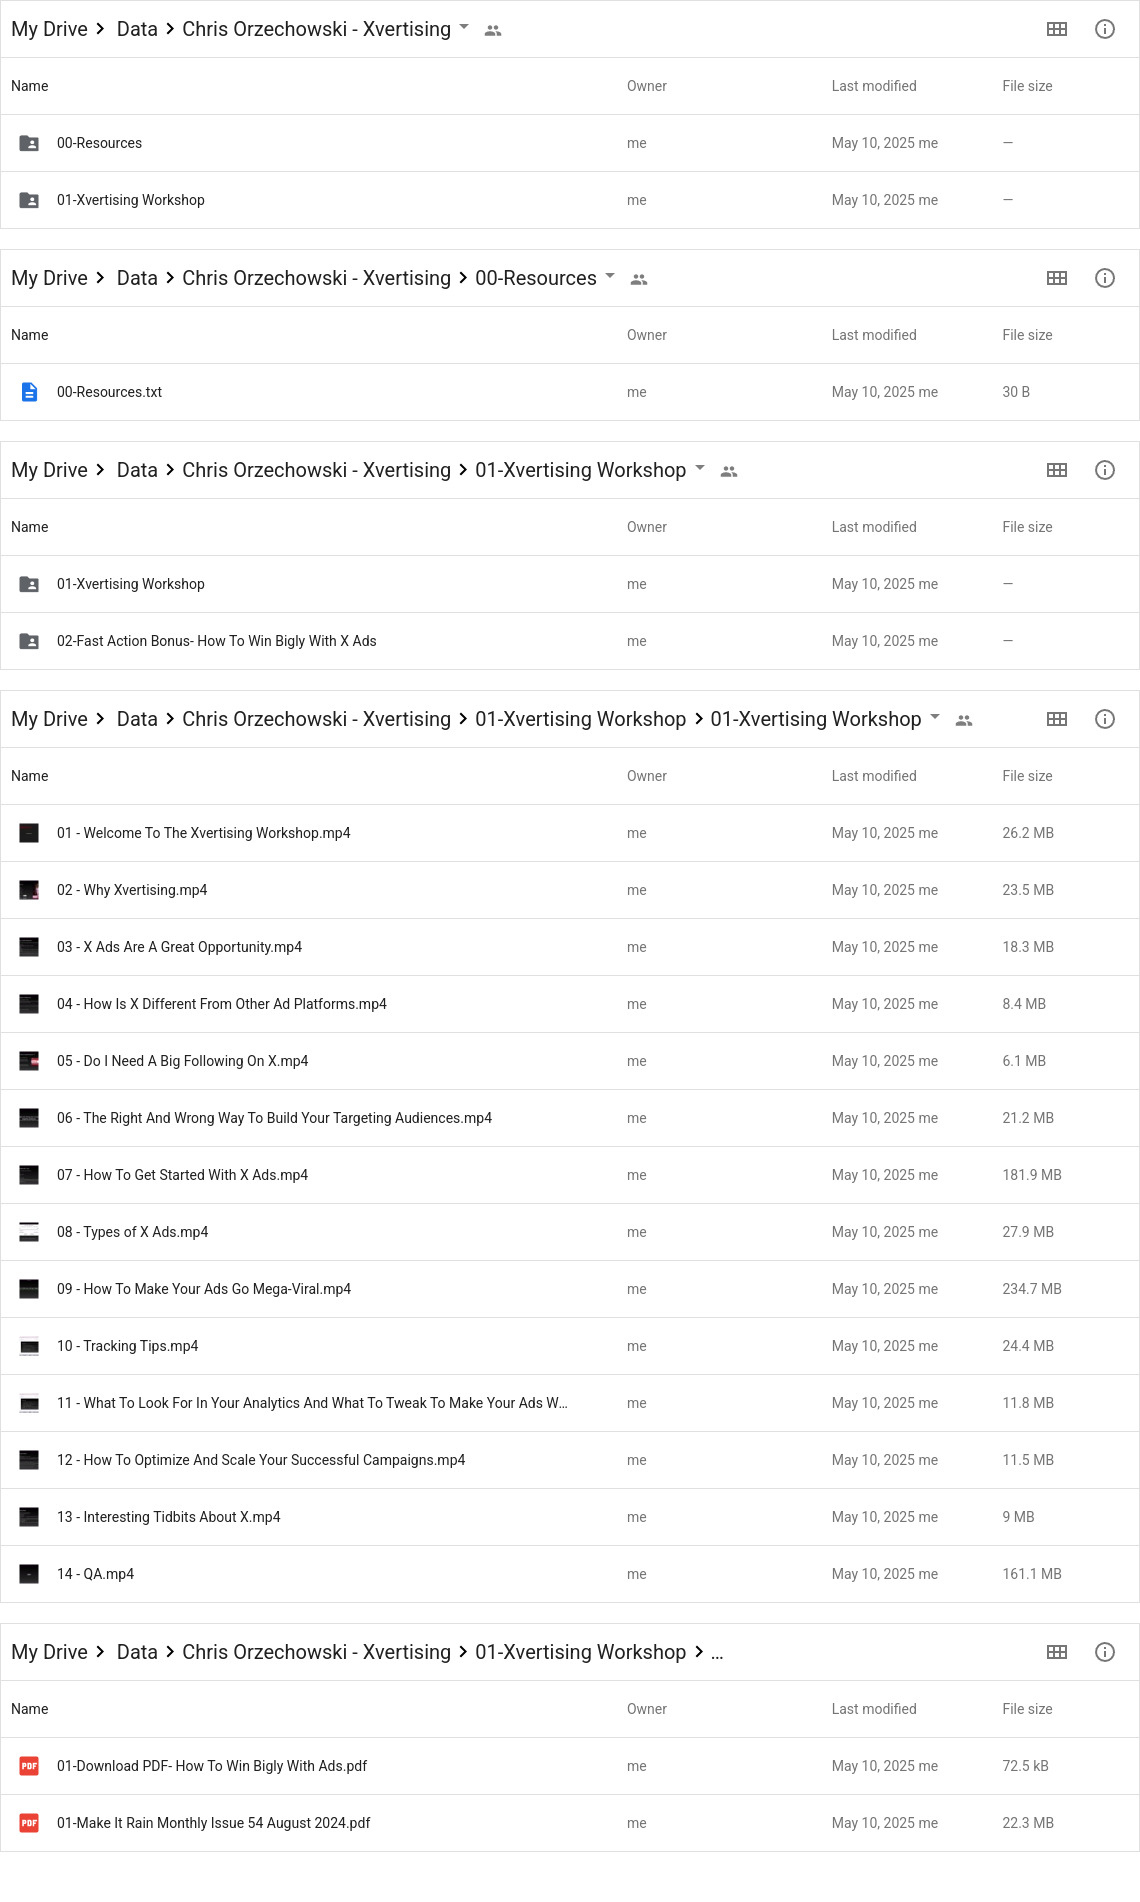Click the 22.3 MB file size value

click(1028, 1823)
